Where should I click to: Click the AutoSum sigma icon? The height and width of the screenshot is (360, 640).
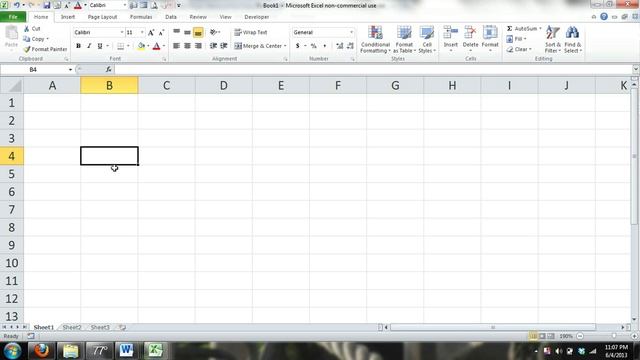(x=509, y=29)
